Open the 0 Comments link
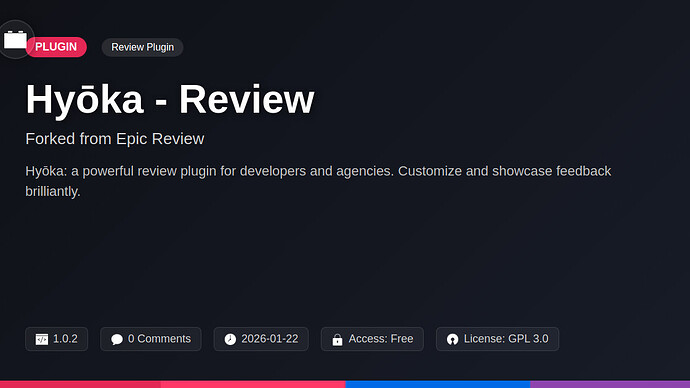The image size is (690, 388). coord(150,339)
